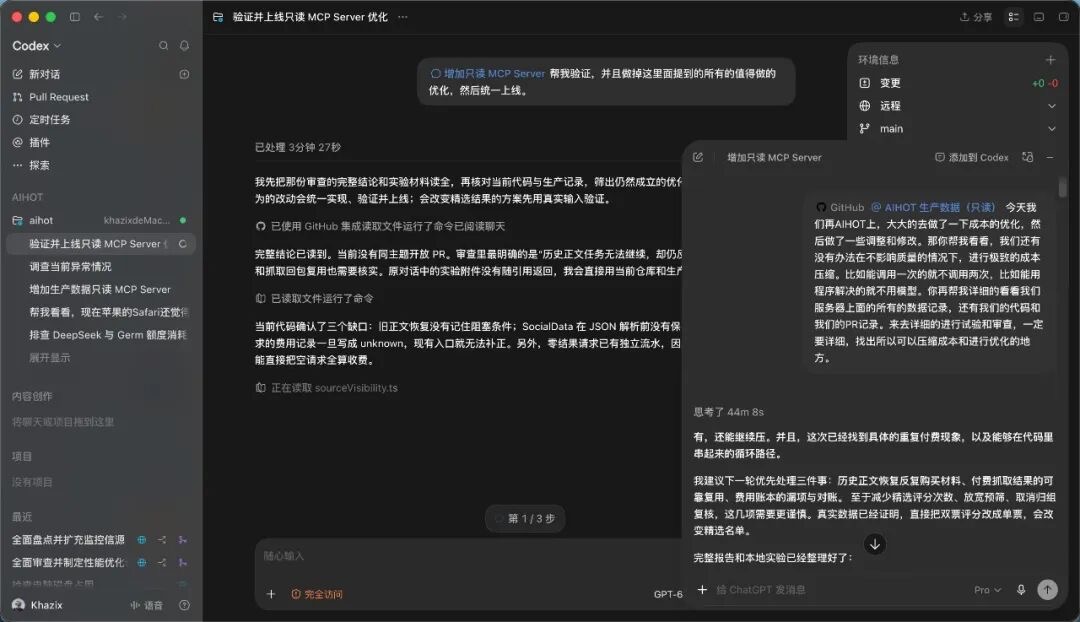Open recent item 全面盘点并扩充监控信源
1080x622 pixels.
click(x=68, y=540)
